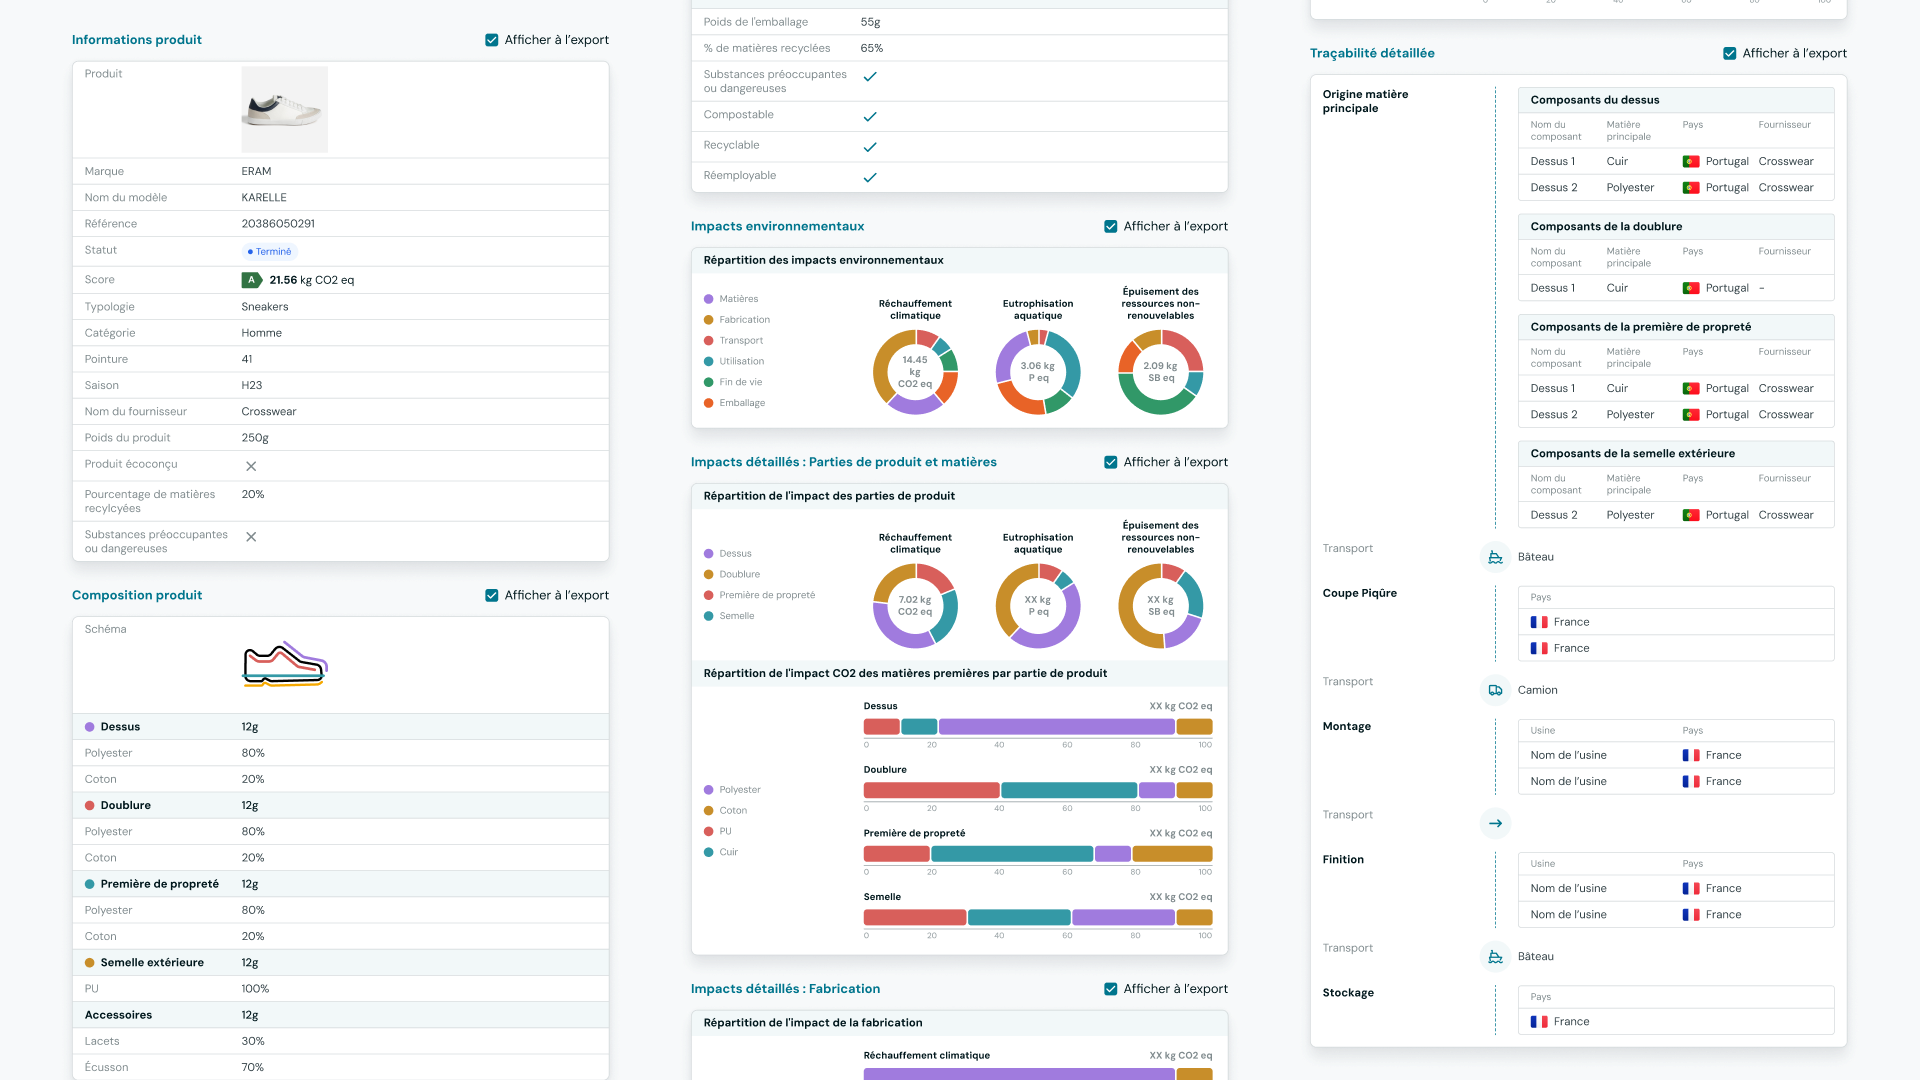The height and width of the screenshot is (1080, 1920).
Task: Click 'Composants de la semelle extérieure' header
Action: click(x=1676, y=454)
